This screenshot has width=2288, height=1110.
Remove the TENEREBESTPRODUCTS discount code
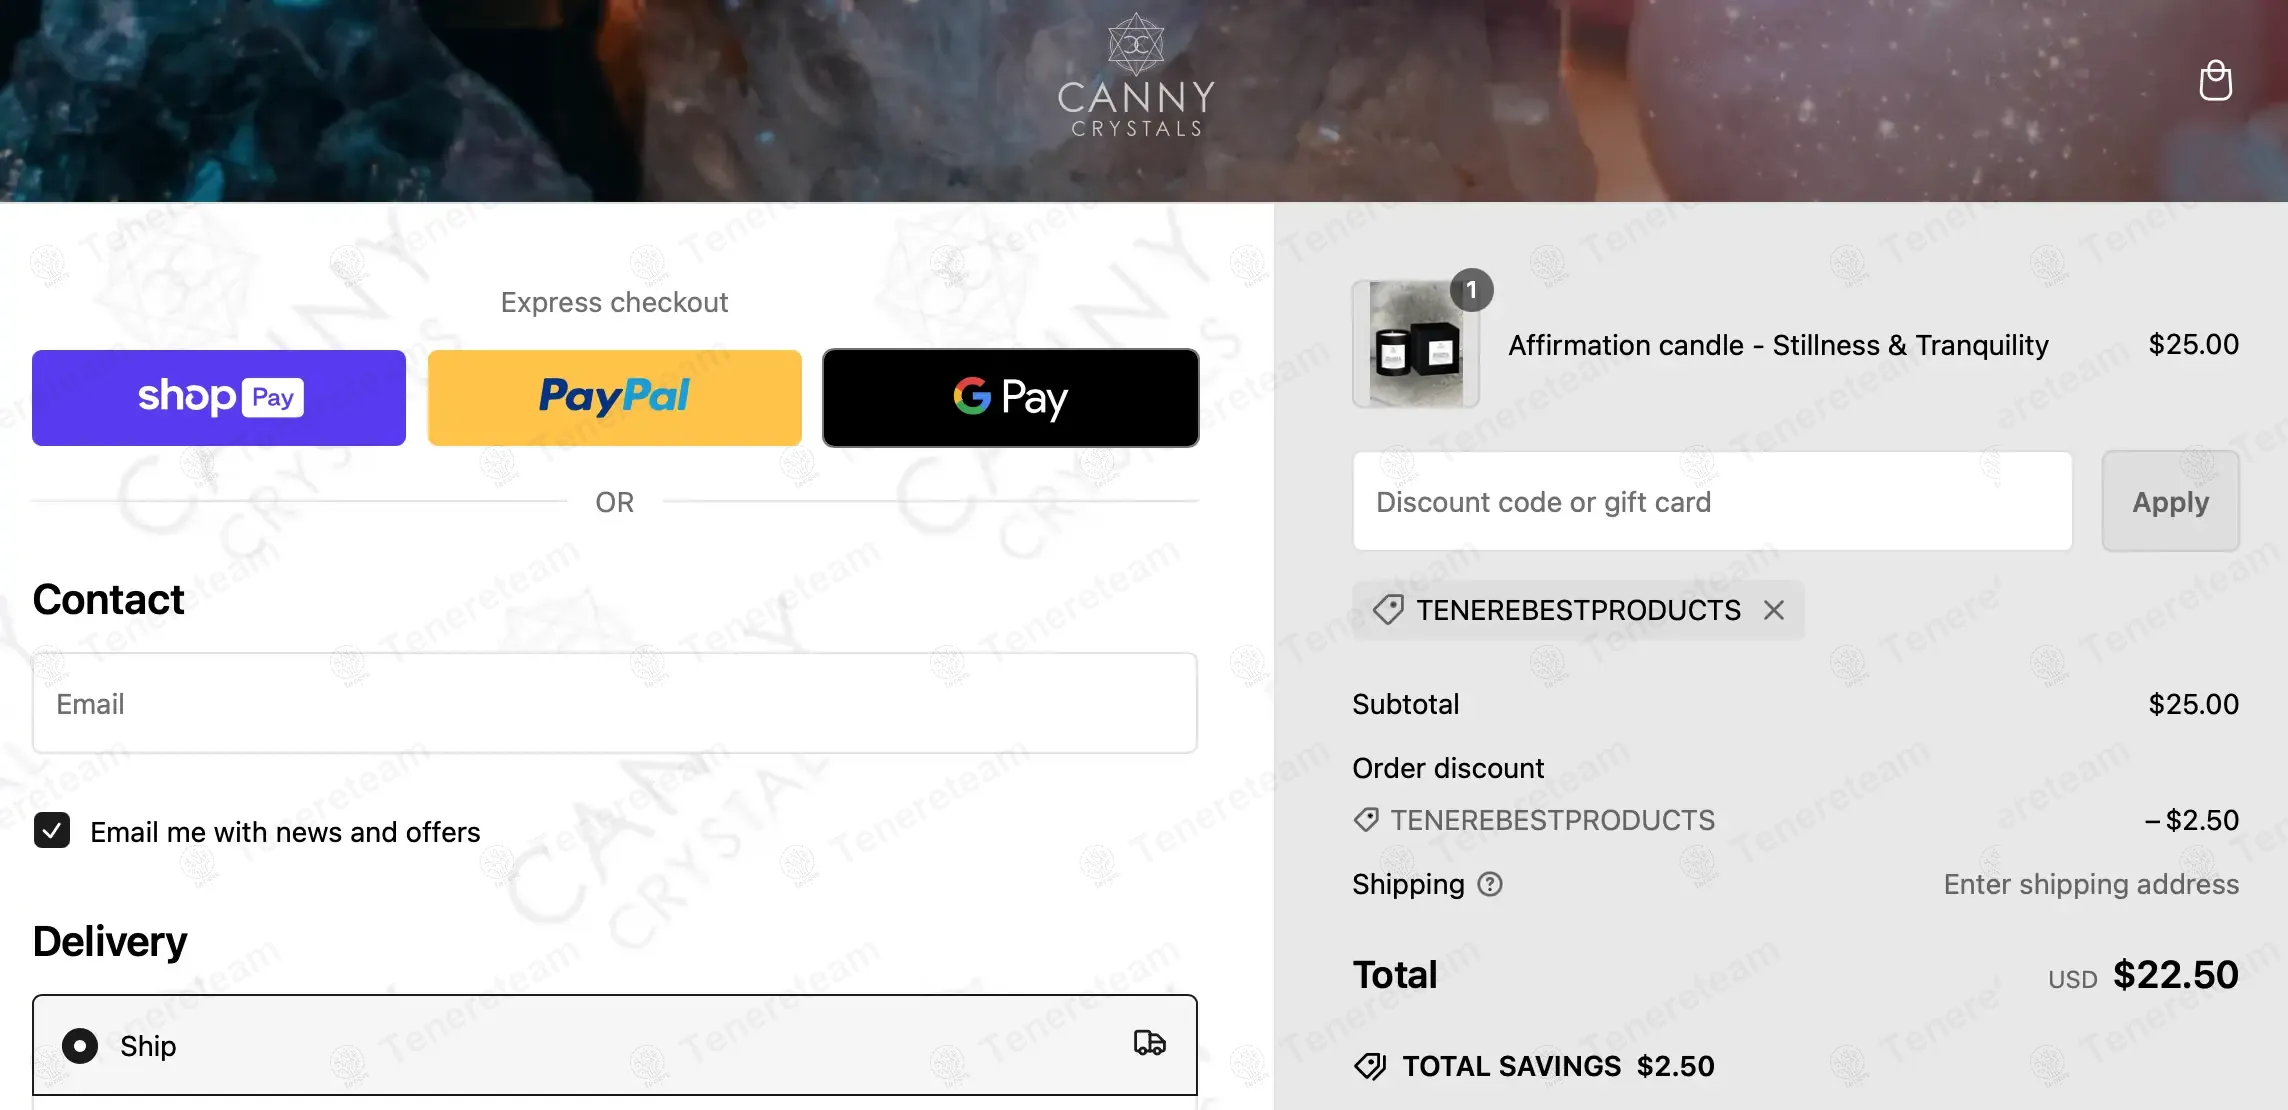tap(1774, 610)
